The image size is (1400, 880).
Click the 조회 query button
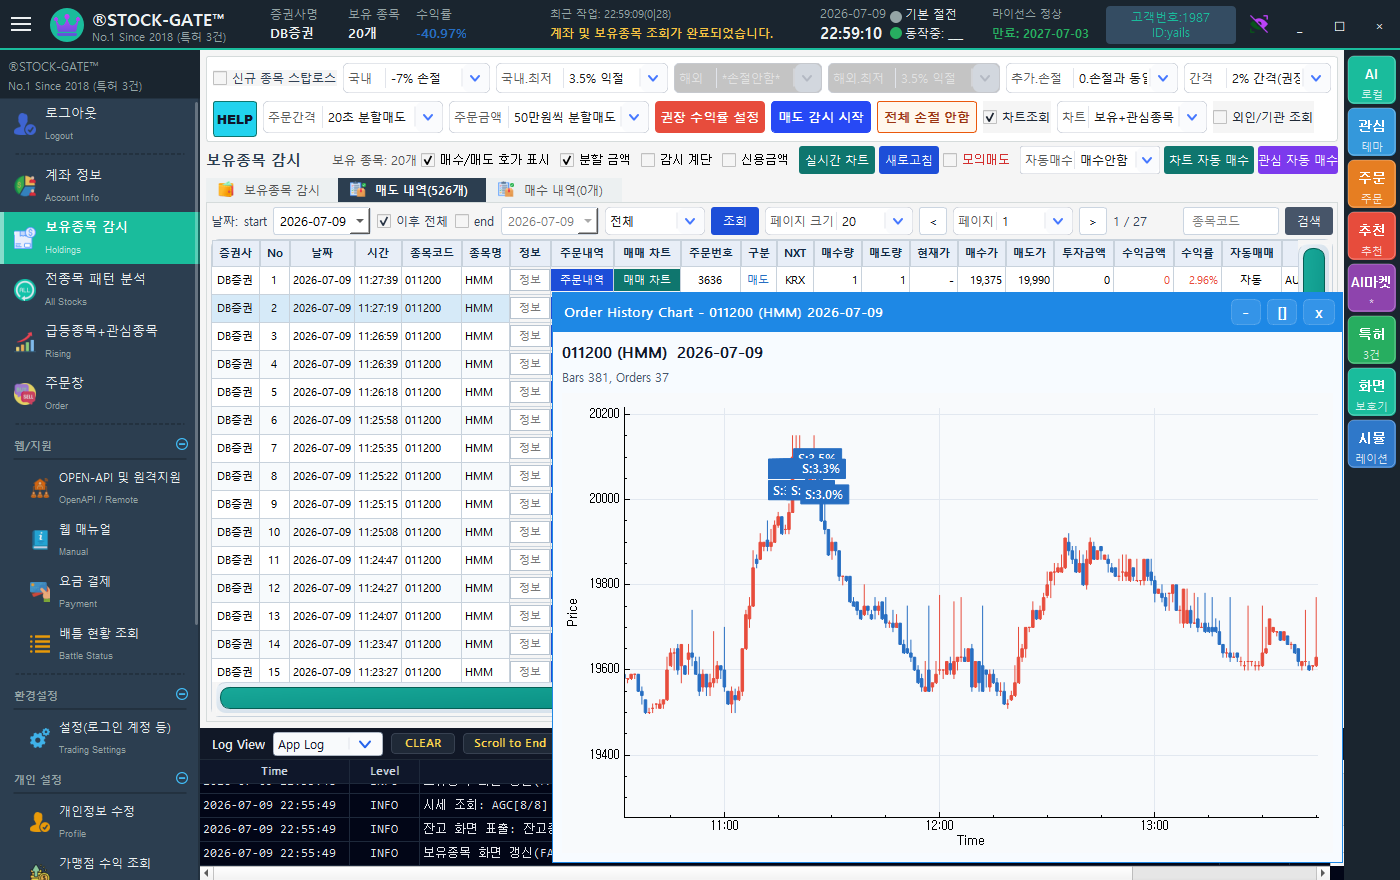click(735, 221)
